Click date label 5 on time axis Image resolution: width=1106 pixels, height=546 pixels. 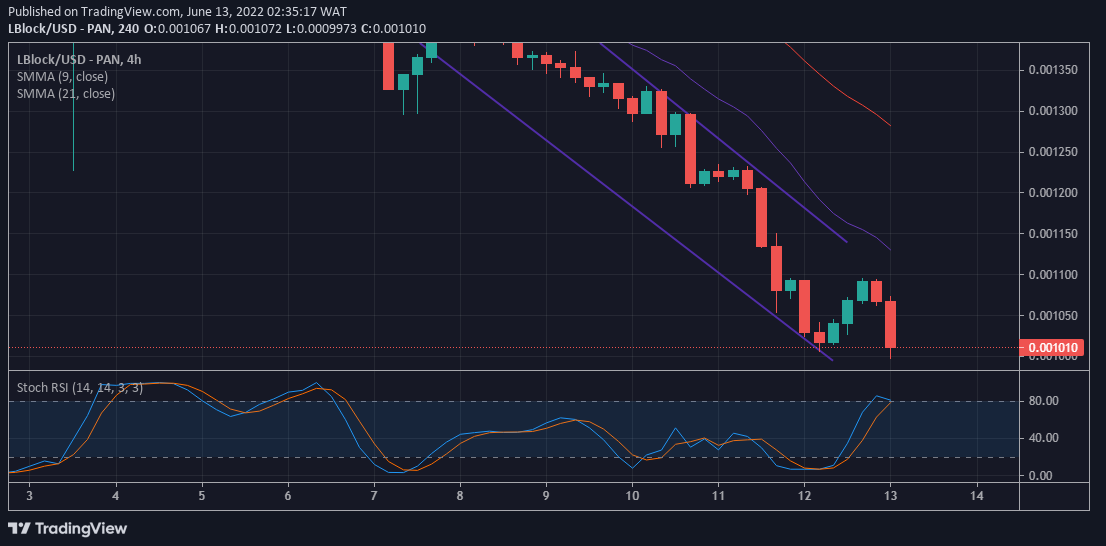[x=202, y=495]
